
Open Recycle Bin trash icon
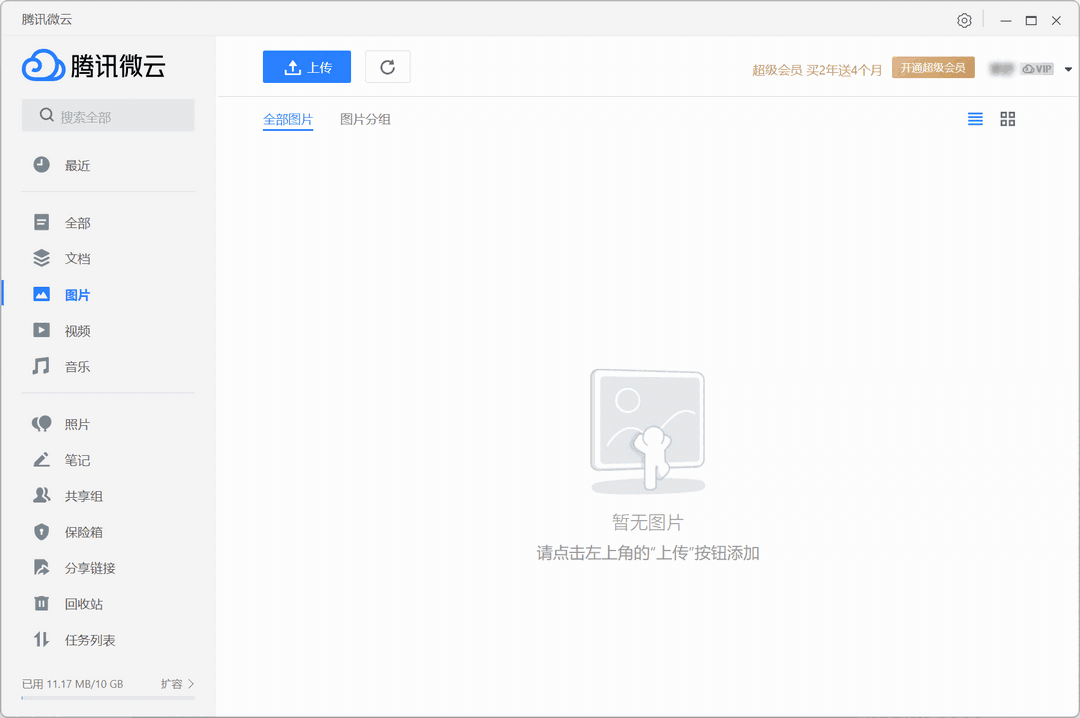pos(41,603)
